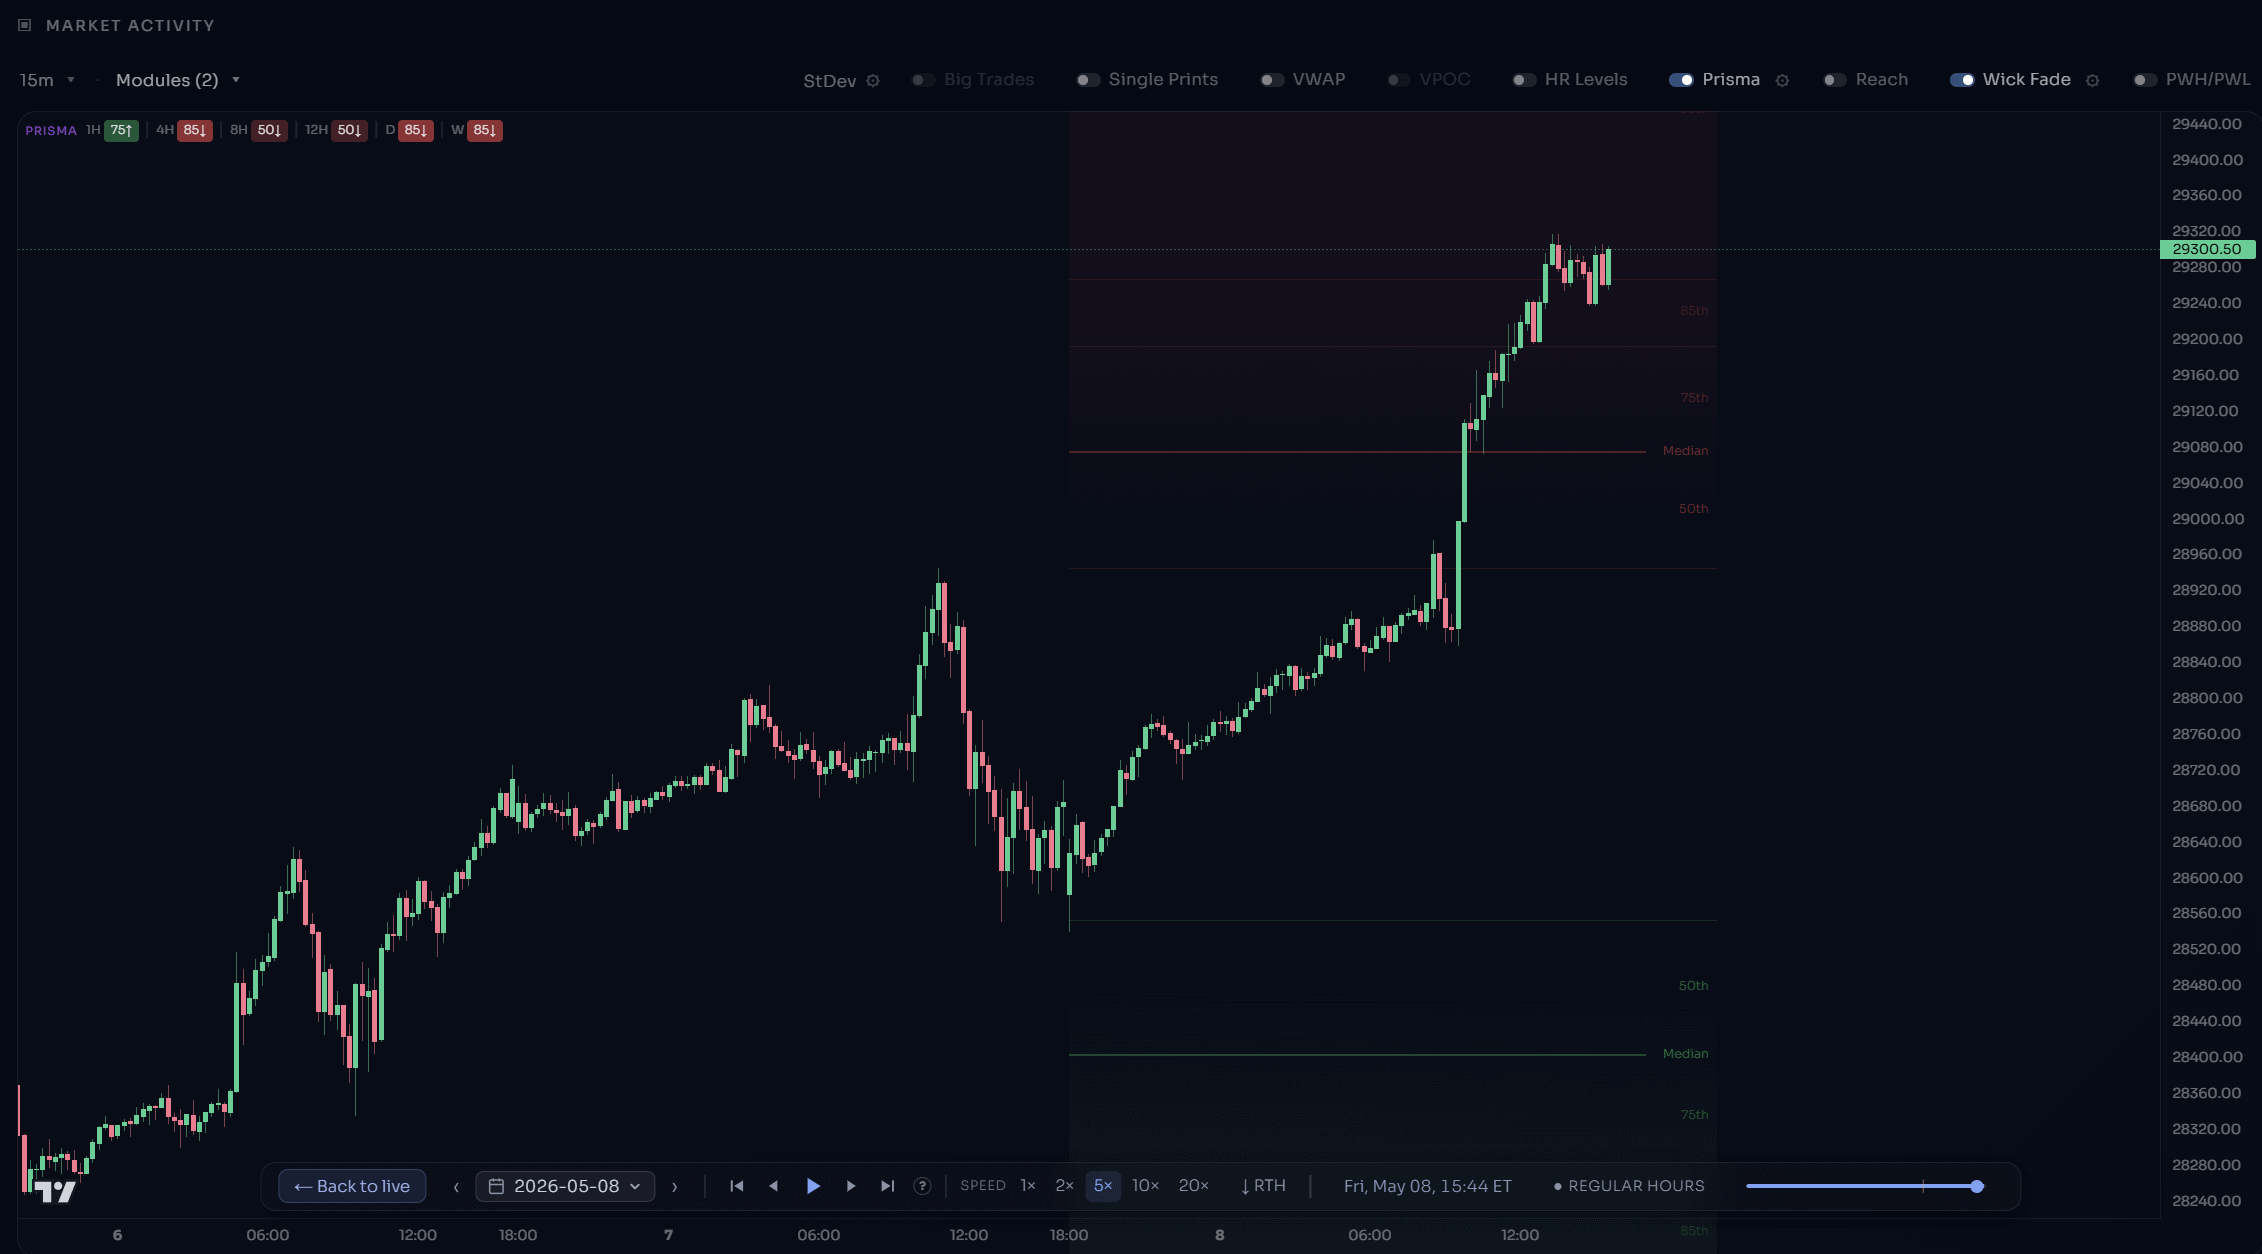
Task: Expand the Modules (2) dropdown
Action: pyautogui.click(x=178, y=80)
